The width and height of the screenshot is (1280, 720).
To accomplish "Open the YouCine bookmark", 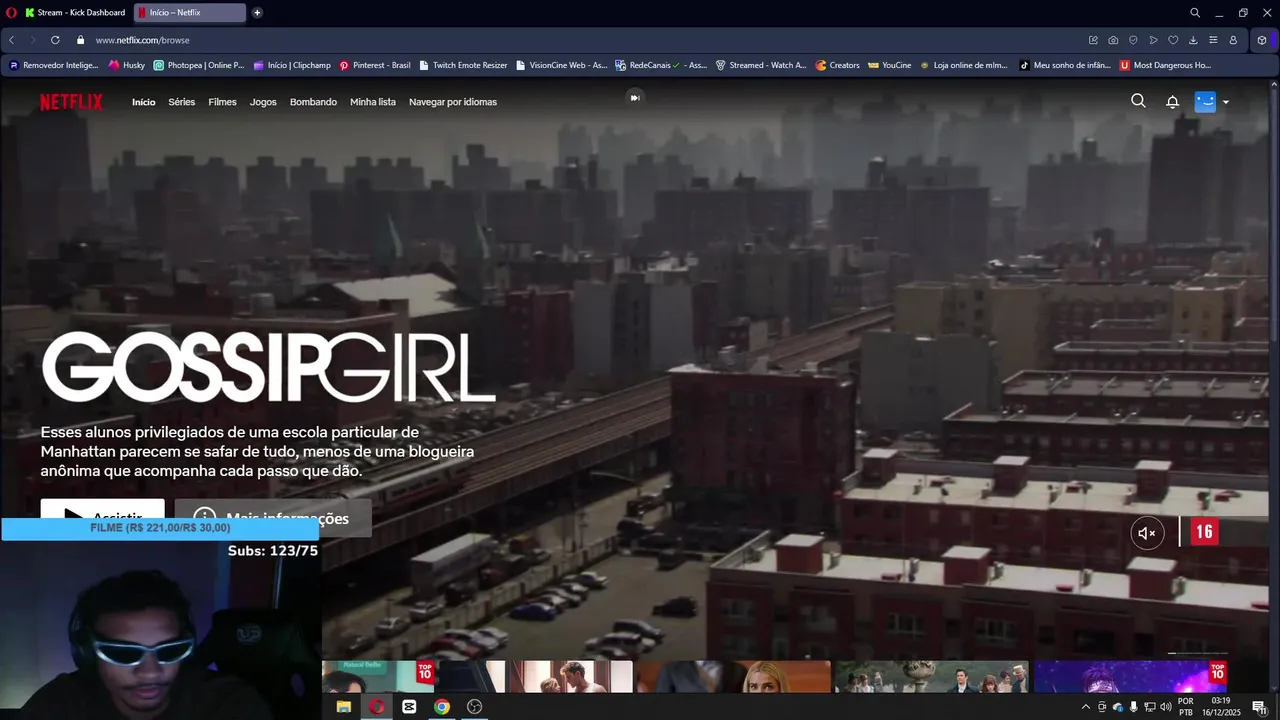I will point(890,65).
